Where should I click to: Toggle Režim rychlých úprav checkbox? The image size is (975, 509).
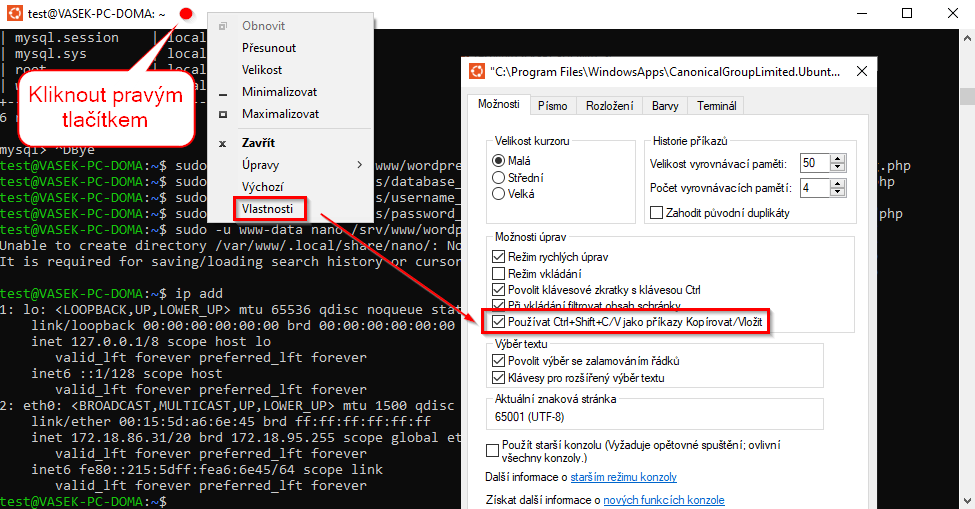[498, 257]
